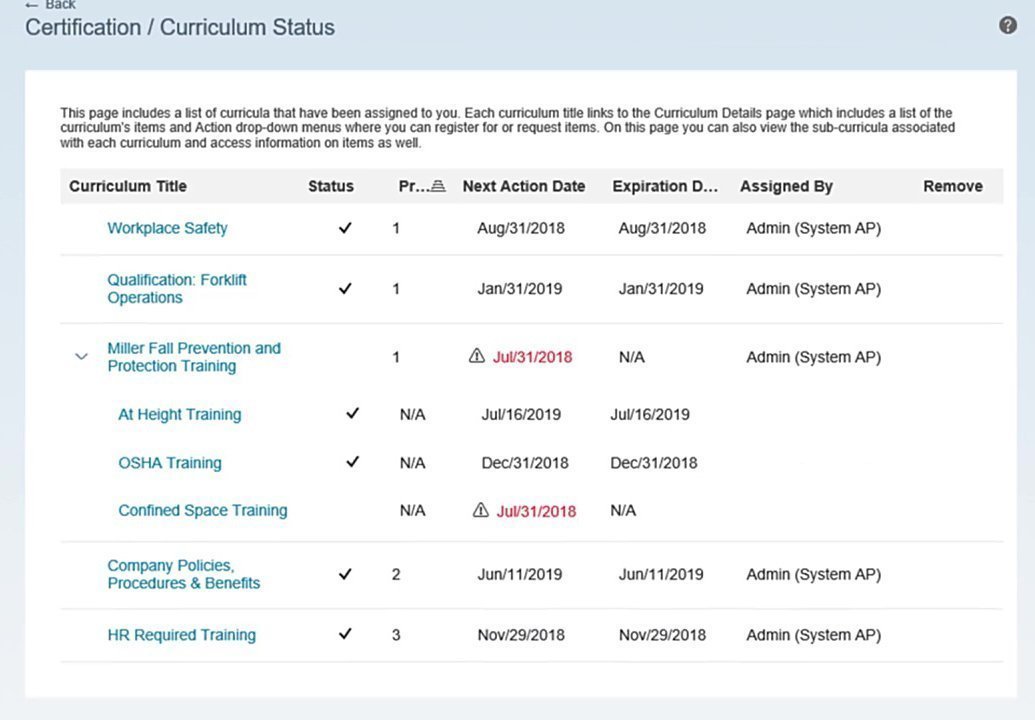The image size is (1035, 720).
Task: Click the overdue Jul/31/2018 date in Miller row
Action: [x=533, y=357]
